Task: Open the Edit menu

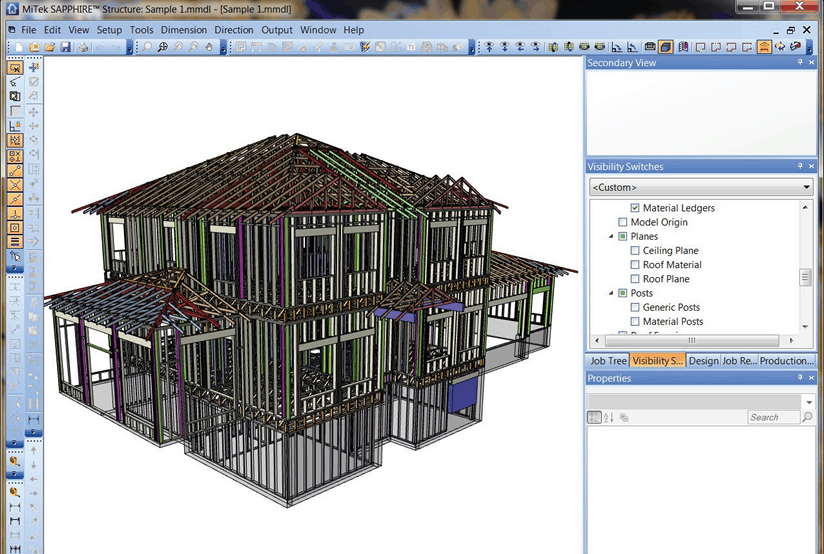Action: pyautogui.click(x=52, y=30)
